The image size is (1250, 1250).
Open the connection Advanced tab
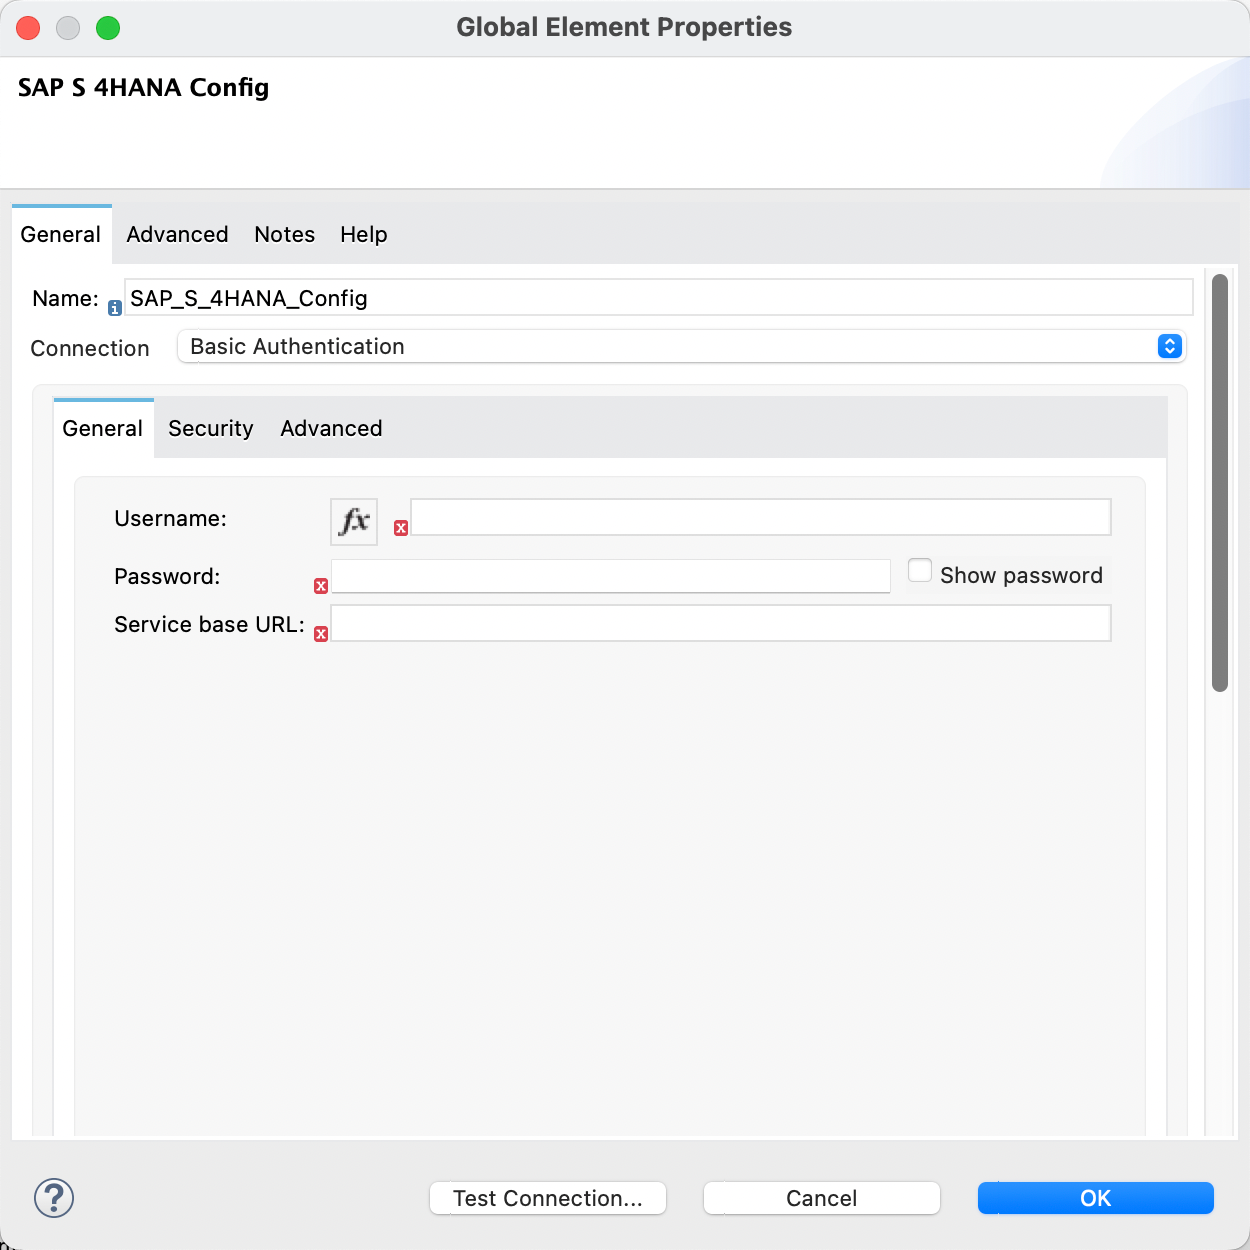point(332,428)
